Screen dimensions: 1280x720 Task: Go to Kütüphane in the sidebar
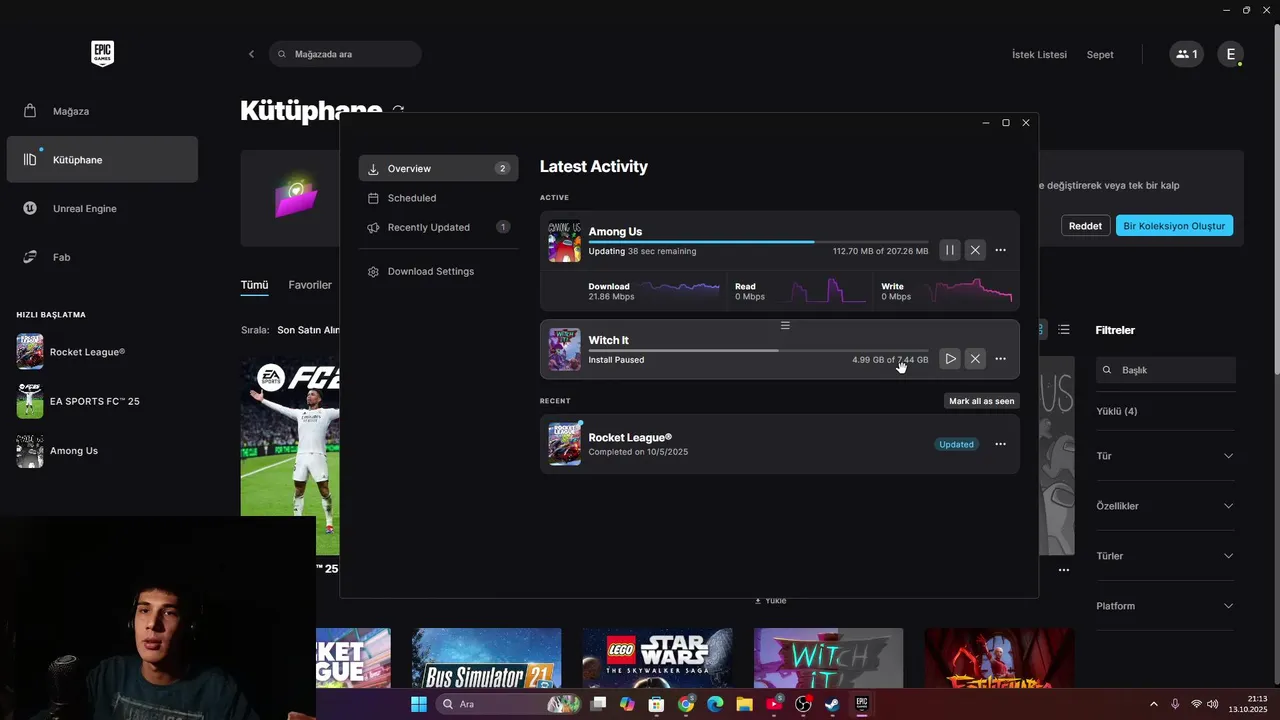pos(102,160)
